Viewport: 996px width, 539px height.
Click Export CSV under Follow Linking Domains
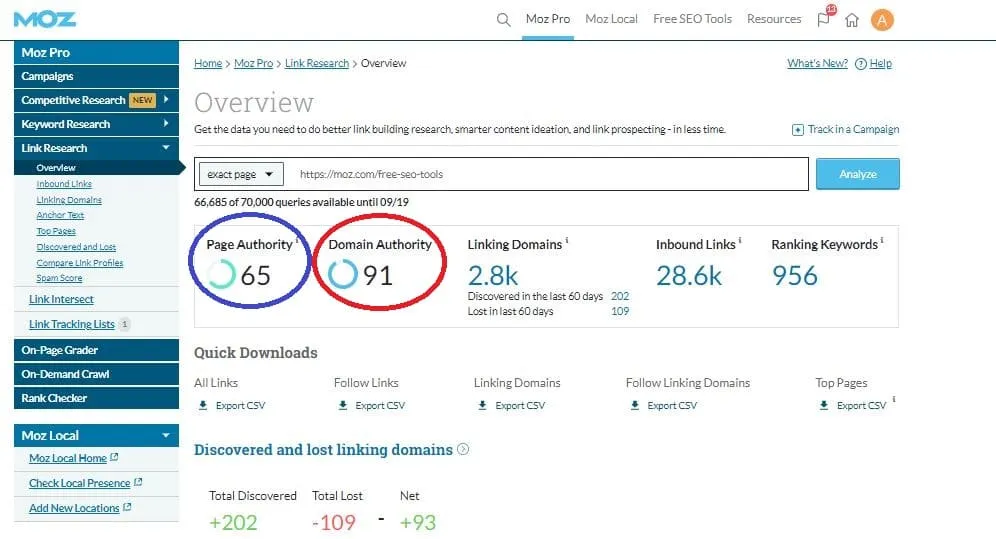672,405
